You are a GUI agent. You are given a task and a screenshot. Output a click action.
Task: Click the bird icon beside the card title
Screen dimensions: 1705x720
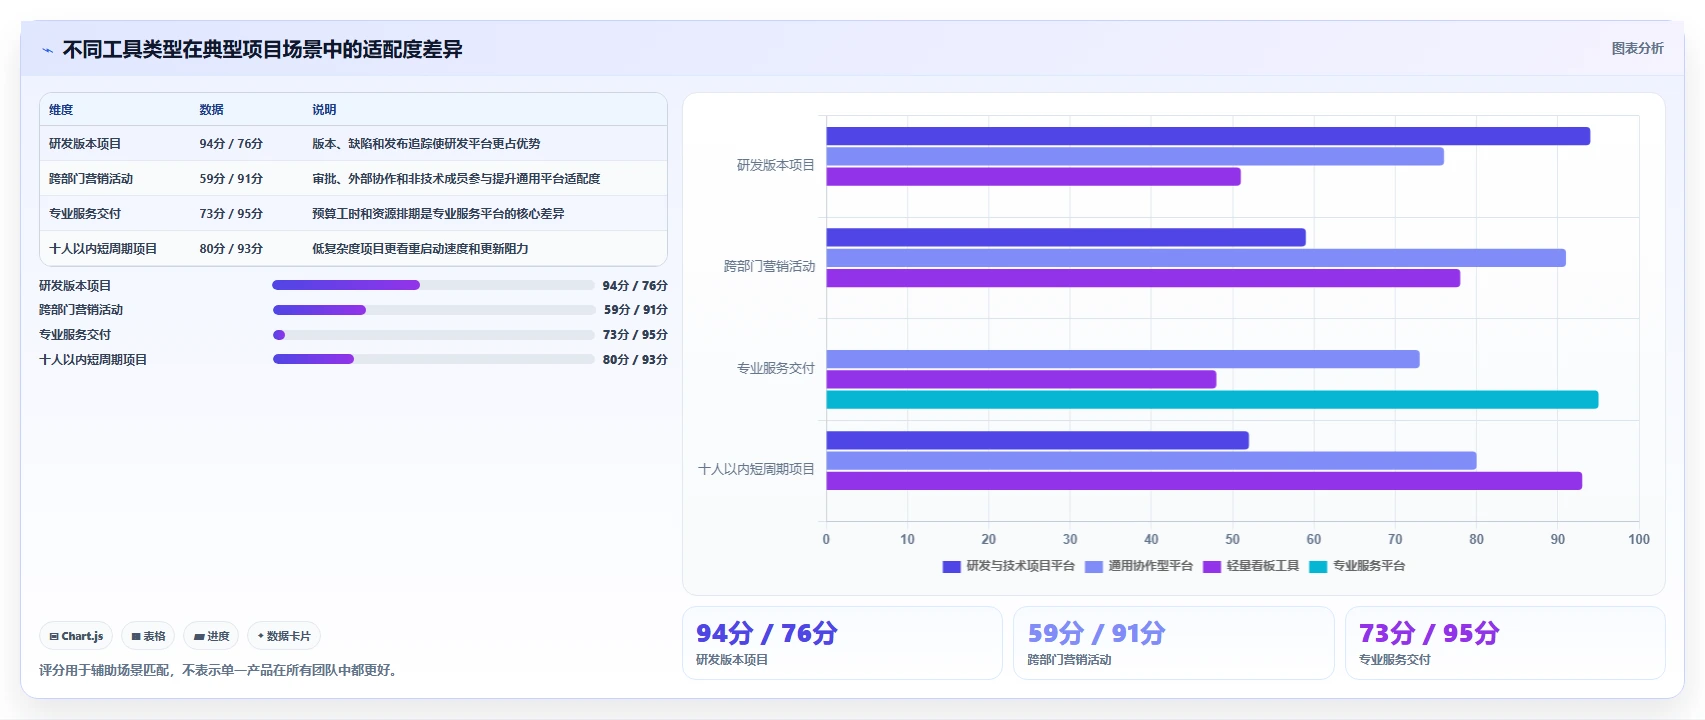[x=47, y=50]
